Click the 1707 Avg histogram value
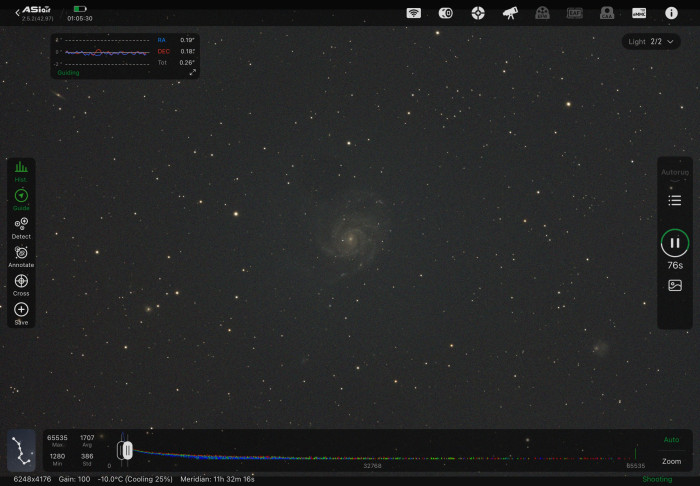 coord(87,438)
